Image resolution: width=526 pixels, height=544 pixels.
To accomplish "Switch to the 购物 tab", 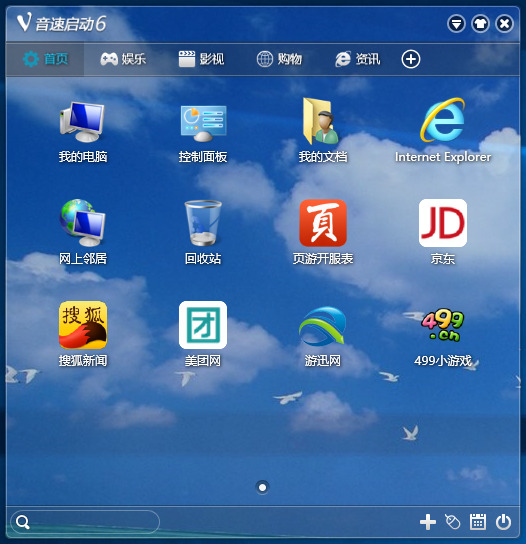I will coord(279,59).
